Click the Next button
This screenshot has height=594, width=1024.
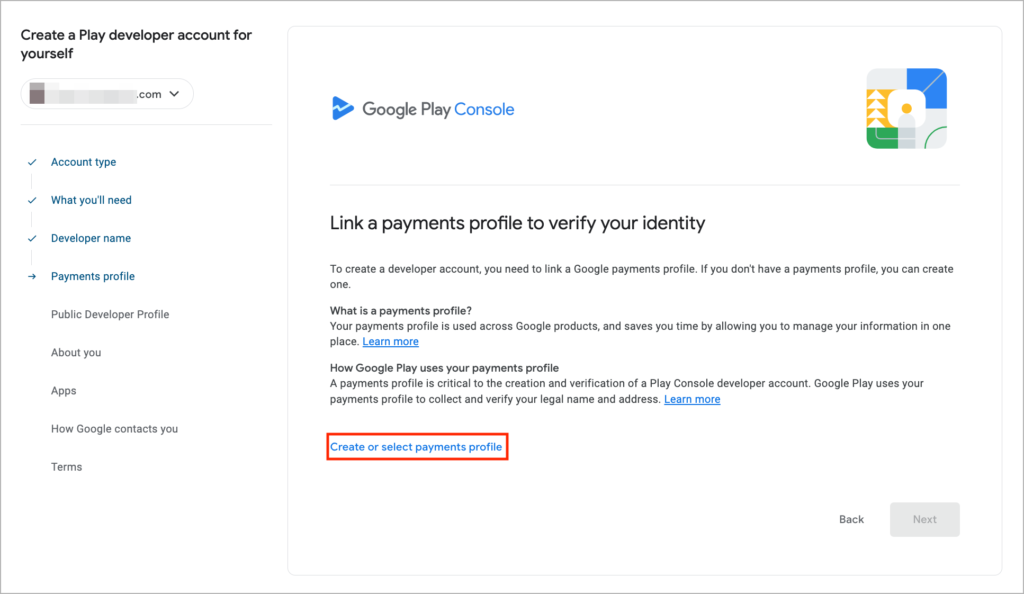(924, 519)
